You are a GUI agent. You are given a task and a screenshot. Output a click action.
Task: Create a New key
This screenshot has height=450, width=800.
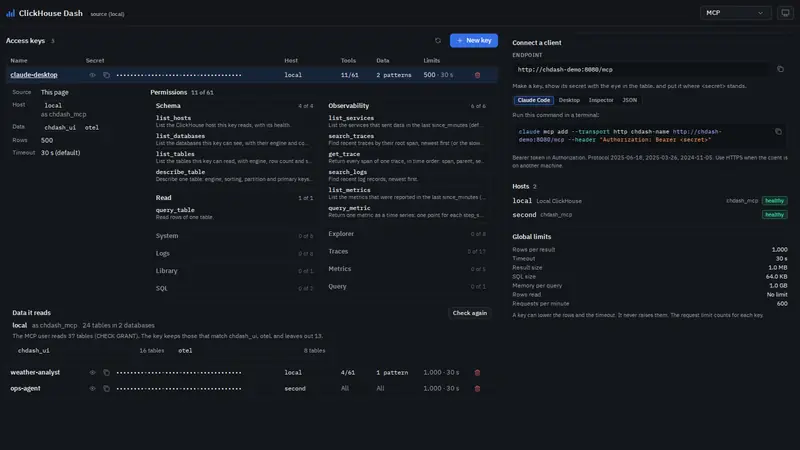pyautogui.click(x=473, y=40)
